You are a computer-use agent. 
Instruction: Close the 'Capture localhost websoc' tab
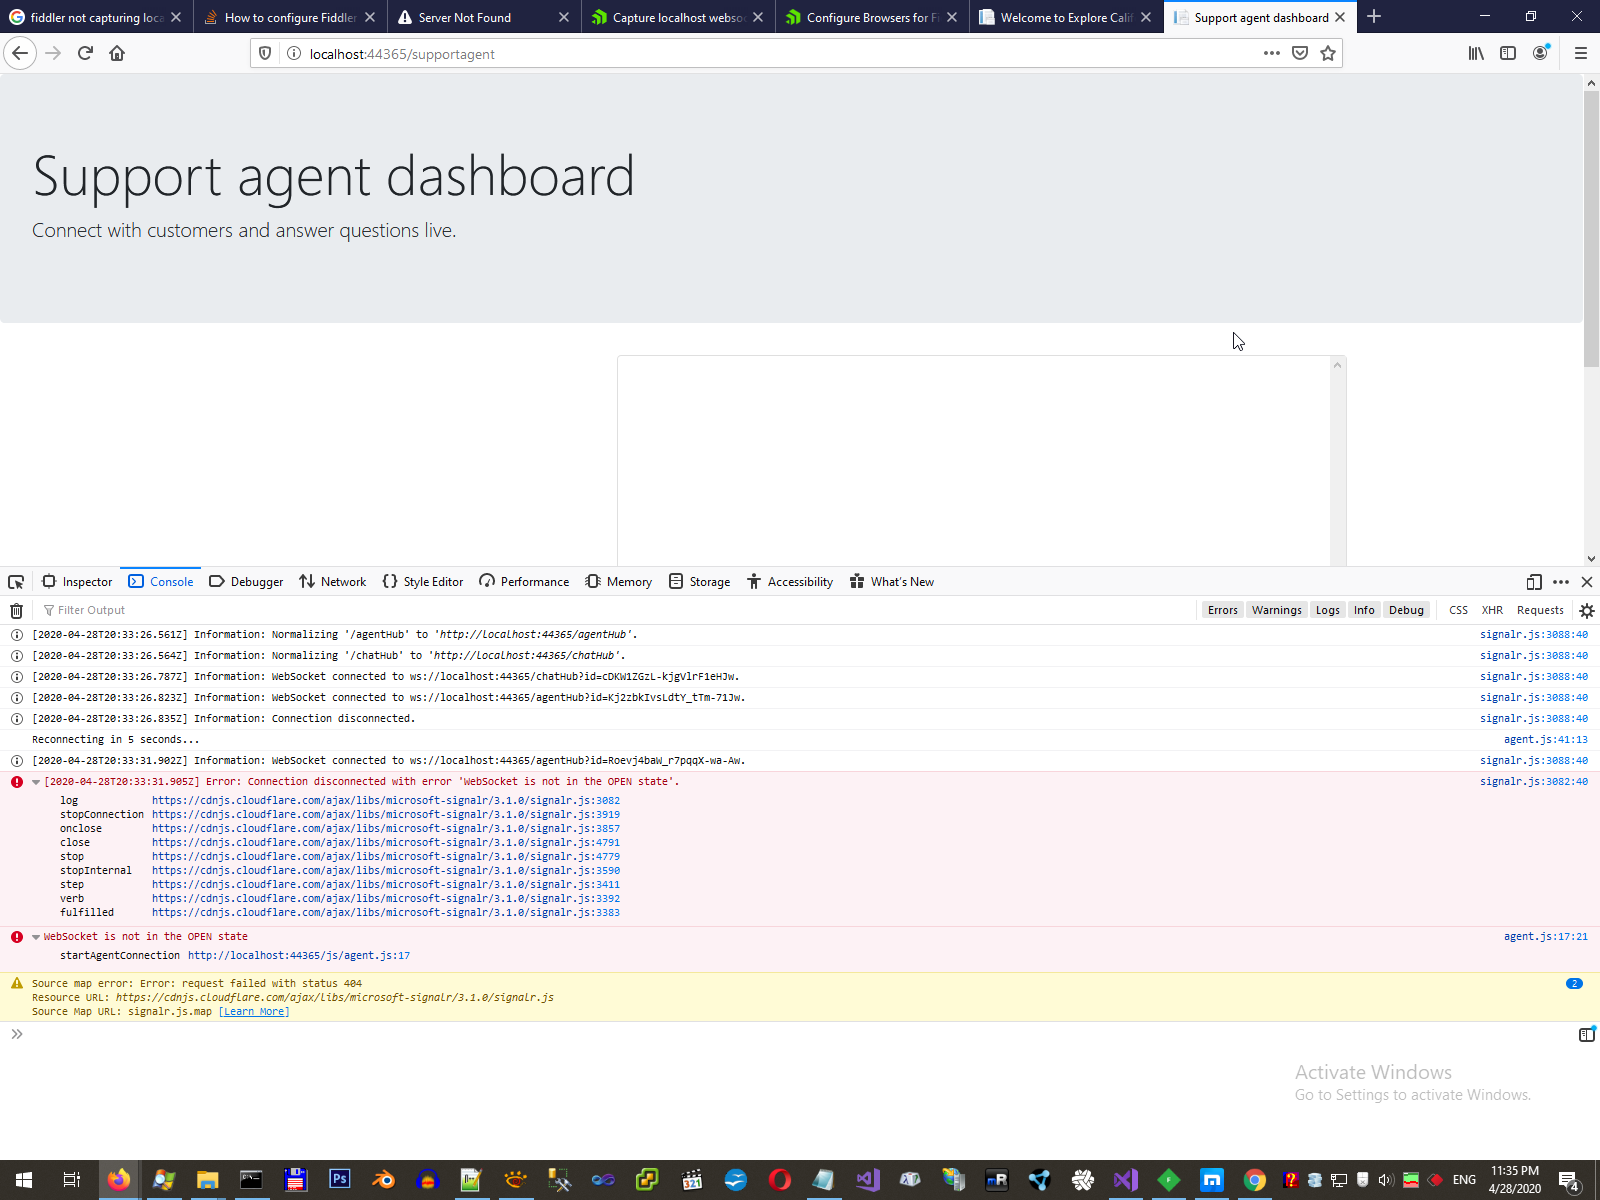pyautogui.click(x=758, y=17)
